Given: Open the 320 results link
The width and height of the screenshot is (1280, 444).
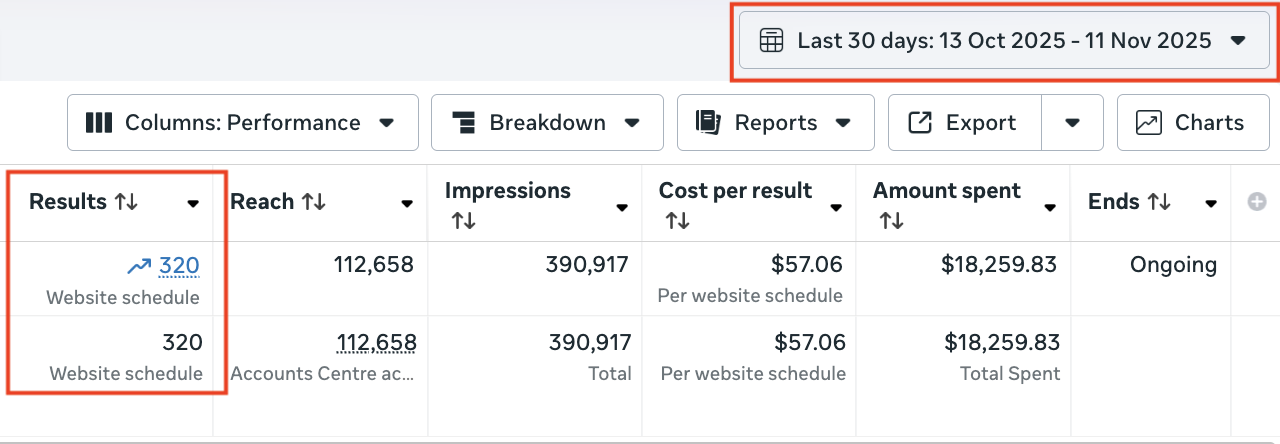Looking at the screenshot, I should 180,266.
